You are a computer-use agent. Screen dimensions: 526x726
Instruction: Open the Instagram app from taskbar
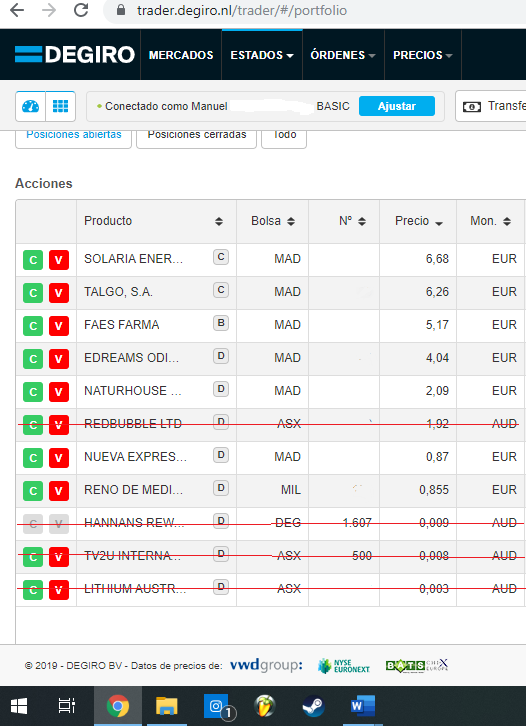(x=217, y=706)
